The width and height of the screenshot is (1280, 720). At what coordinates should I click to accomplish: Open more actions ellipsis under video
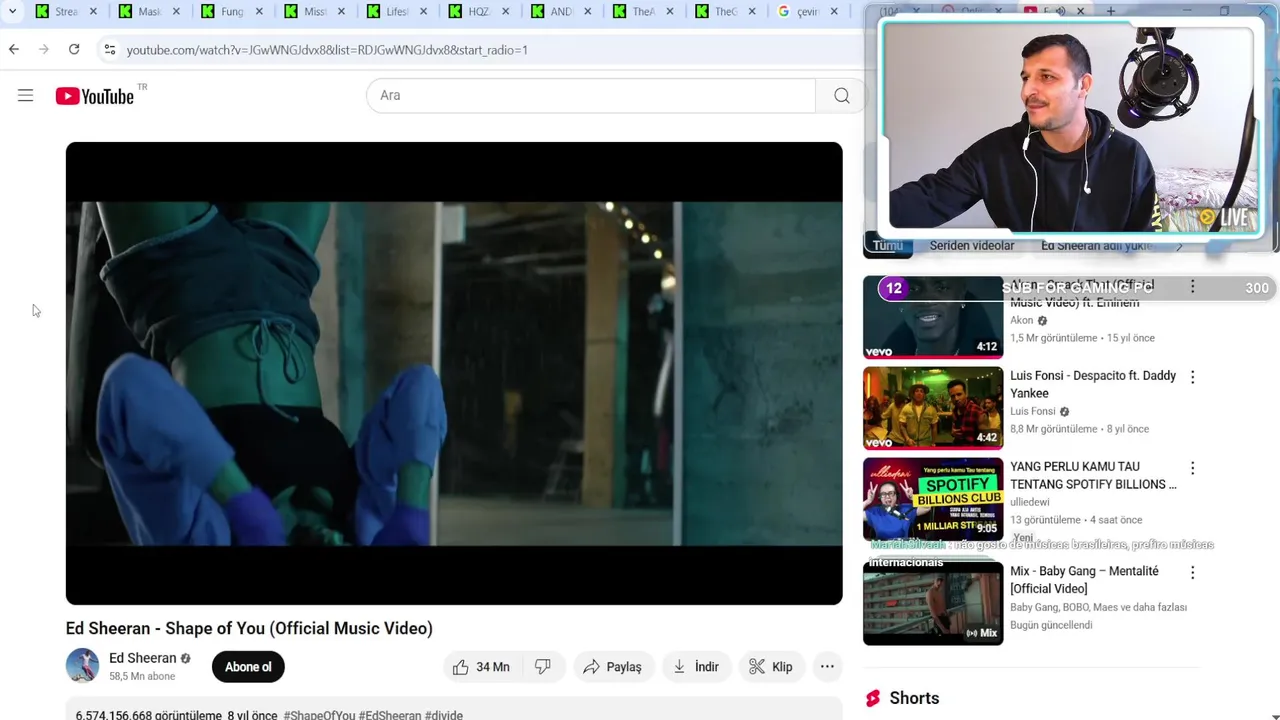(827, 667)
